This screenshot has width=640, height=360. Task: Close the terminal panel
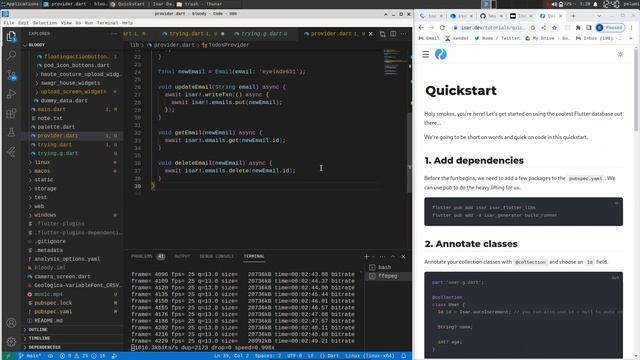click(x=403, y=256)
